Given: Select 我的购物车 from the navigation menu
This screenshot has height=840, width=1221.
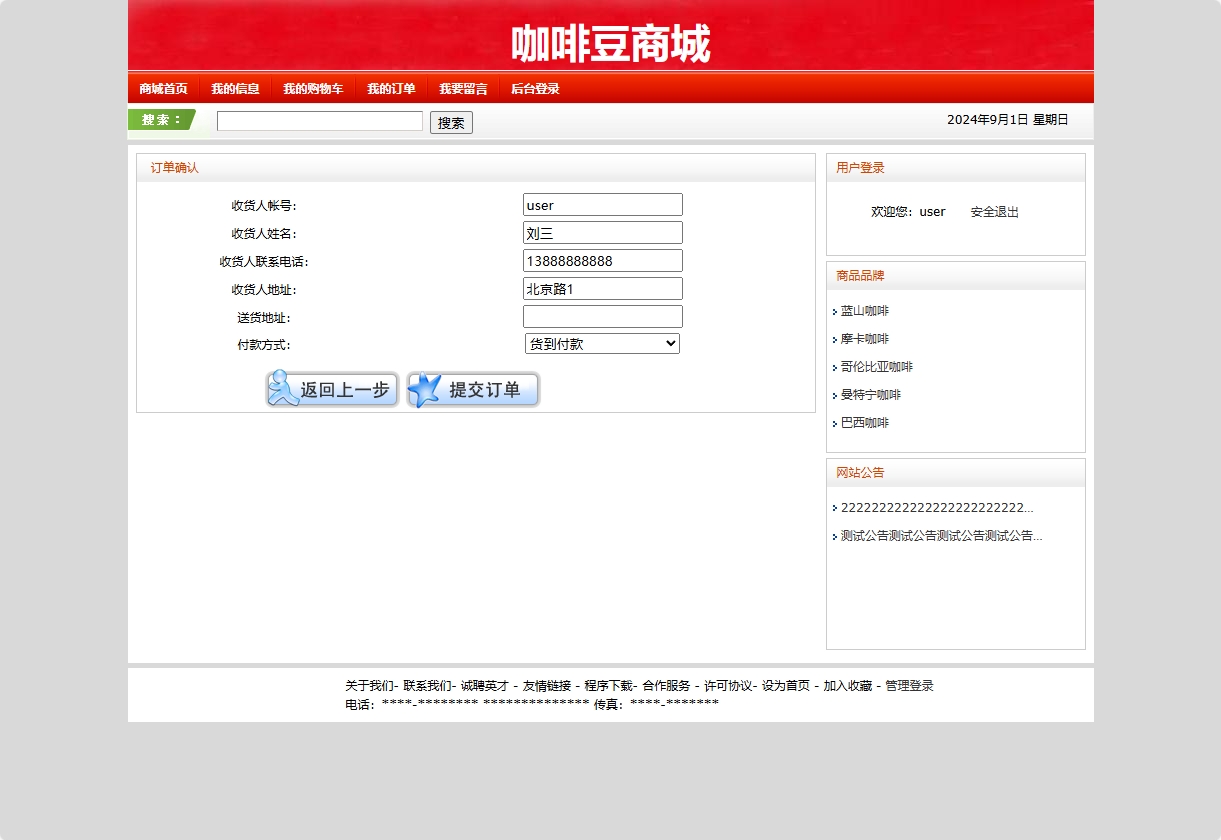Looking at the screenshot, I should pos(312,88).
